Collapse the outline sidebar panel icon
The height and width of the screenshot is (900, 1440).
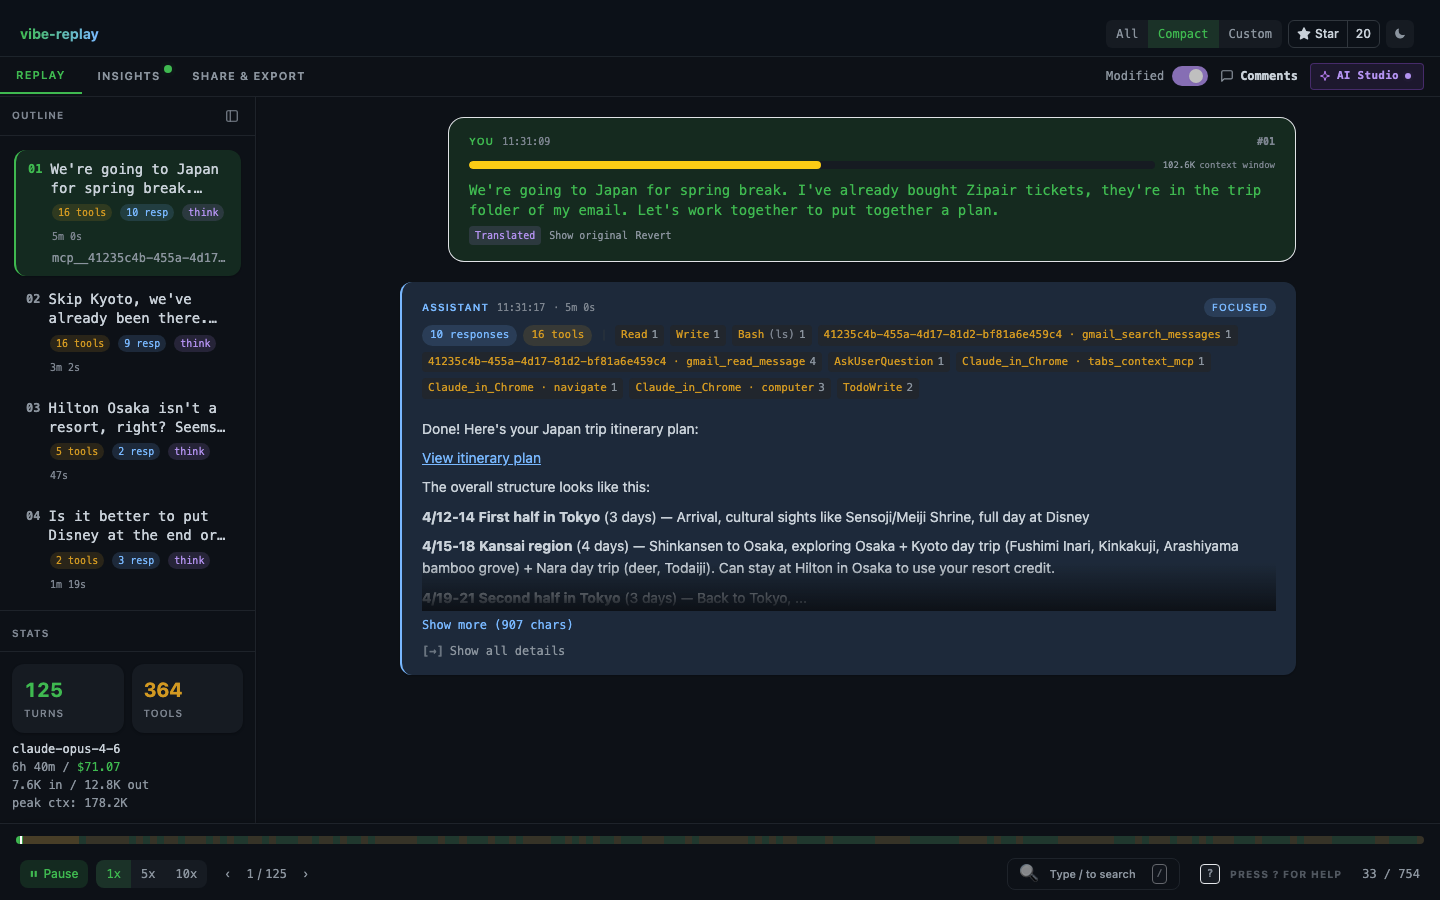coord(232,116)
